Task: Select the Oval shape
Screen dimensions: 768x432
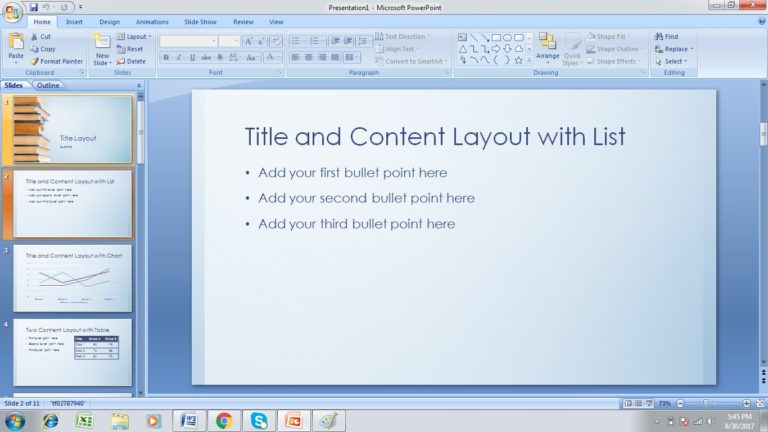Action: tap(507, 37)
